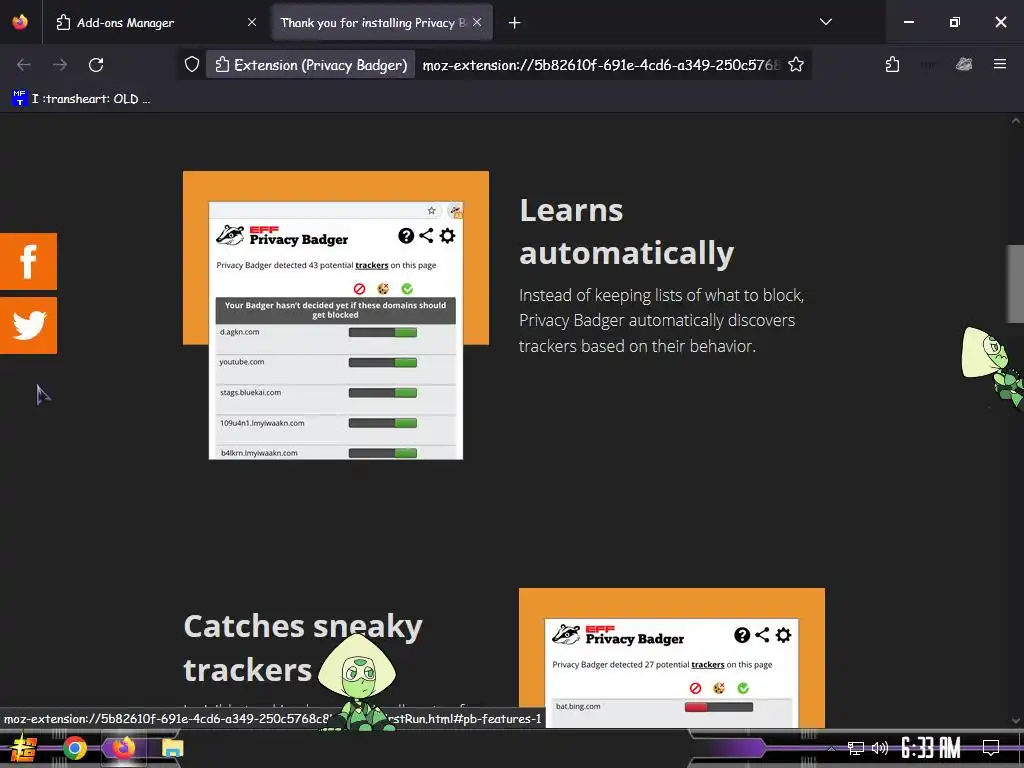Click the Catches sneaky trackers popup screenshot
This screenshot has width=1024, height=768.
coord(671,673)
